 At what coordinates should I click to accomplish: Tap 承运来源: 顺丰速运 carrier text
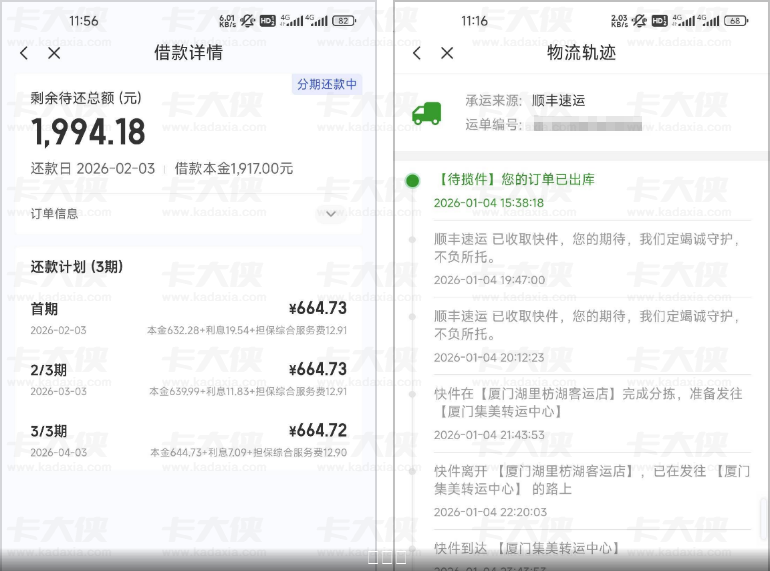(525, 101)
